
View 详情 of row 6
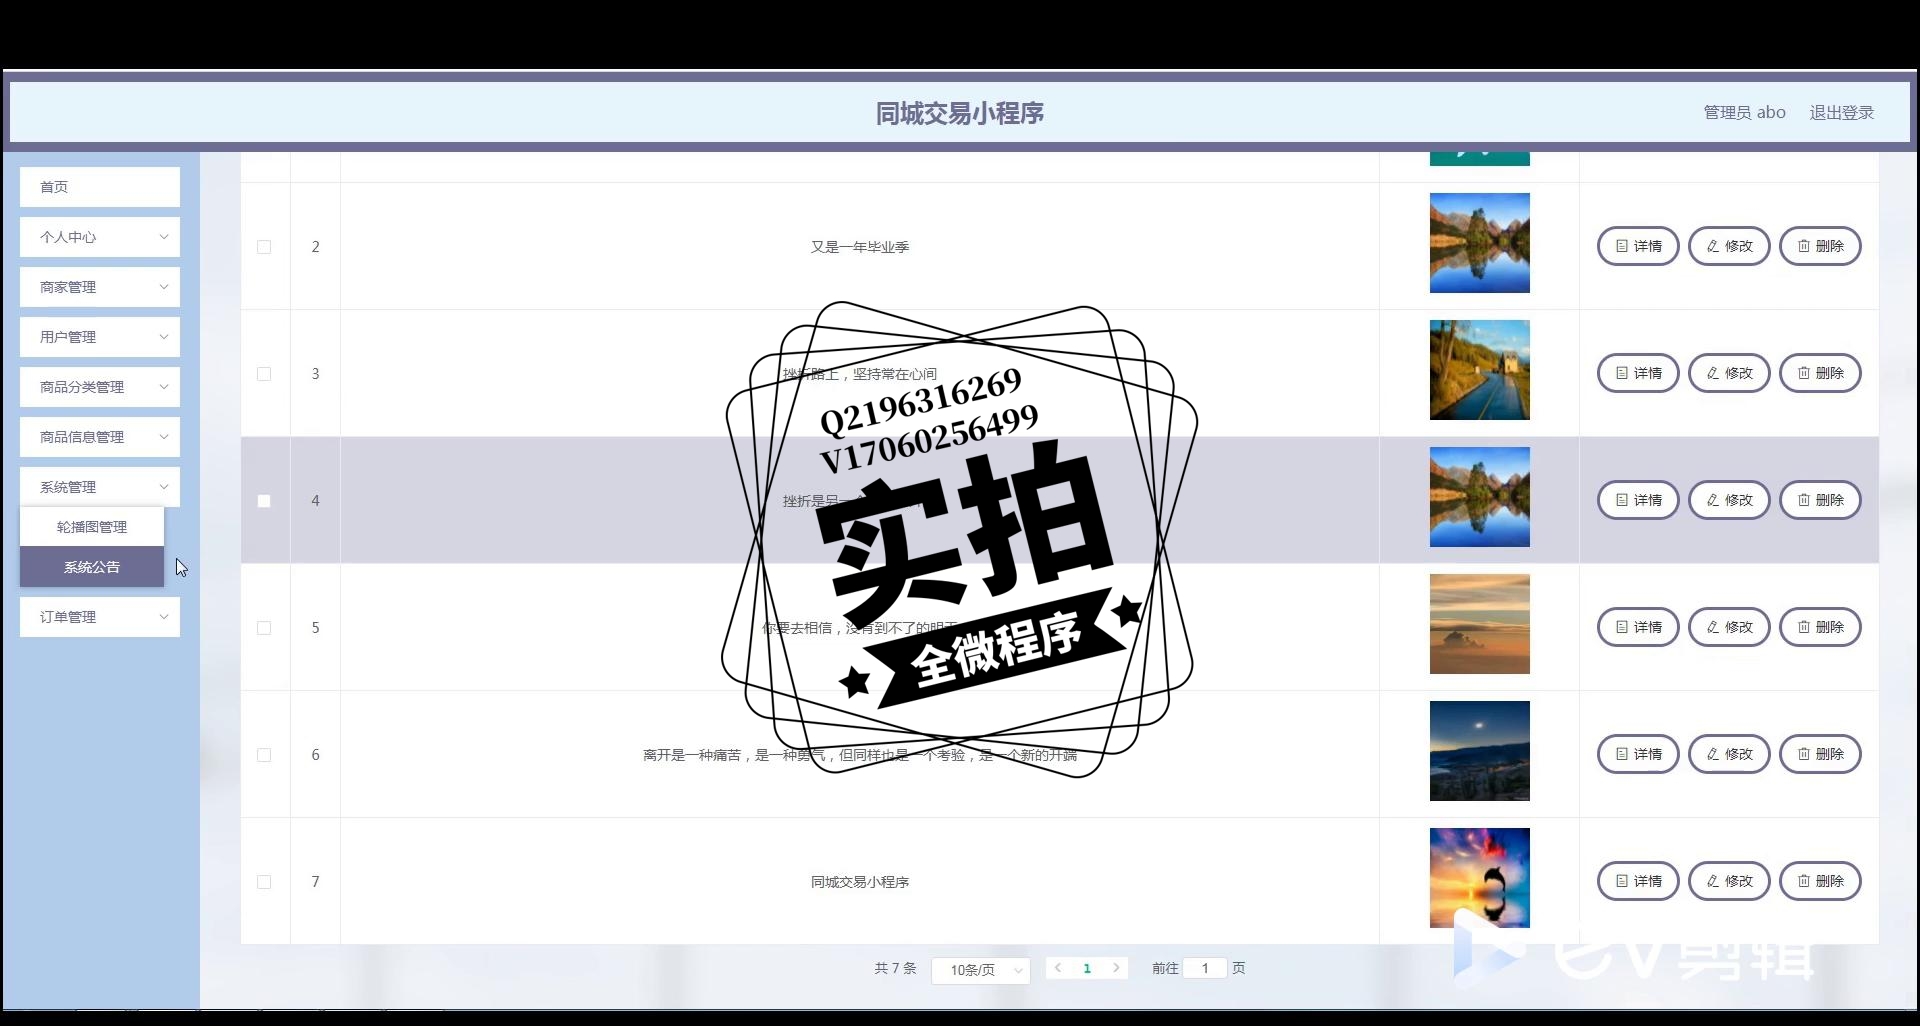pyautogui.click(x=1638, y=754)
